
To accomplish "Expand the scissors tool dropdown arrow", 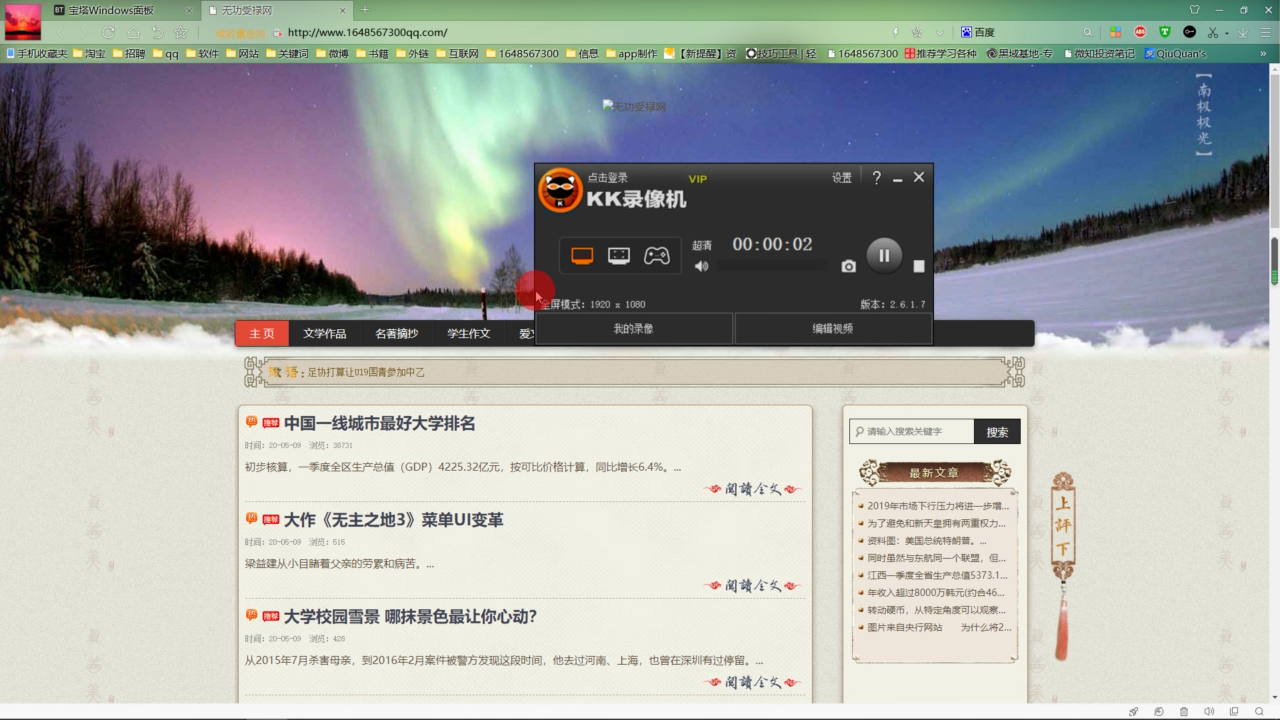I will 1226,32.
